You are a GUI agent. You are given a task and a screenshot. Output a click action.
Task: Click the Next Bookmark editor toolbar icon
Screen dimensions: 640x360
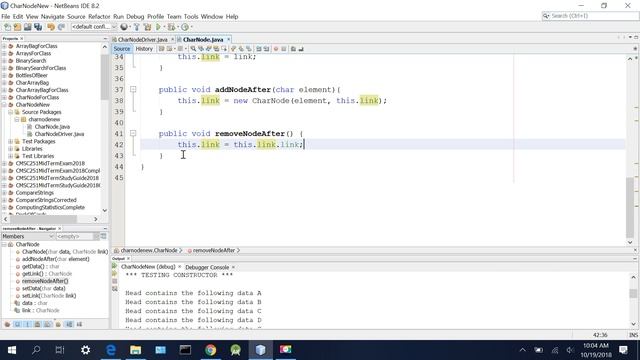tap(241, 49)
